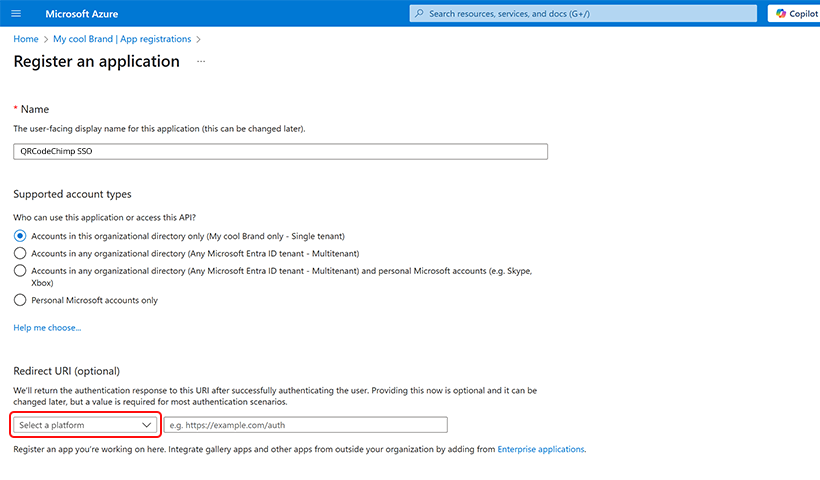Open Copilot from the top bar
Viewport: 820px width, 480px height.
[x=794, y=14]
